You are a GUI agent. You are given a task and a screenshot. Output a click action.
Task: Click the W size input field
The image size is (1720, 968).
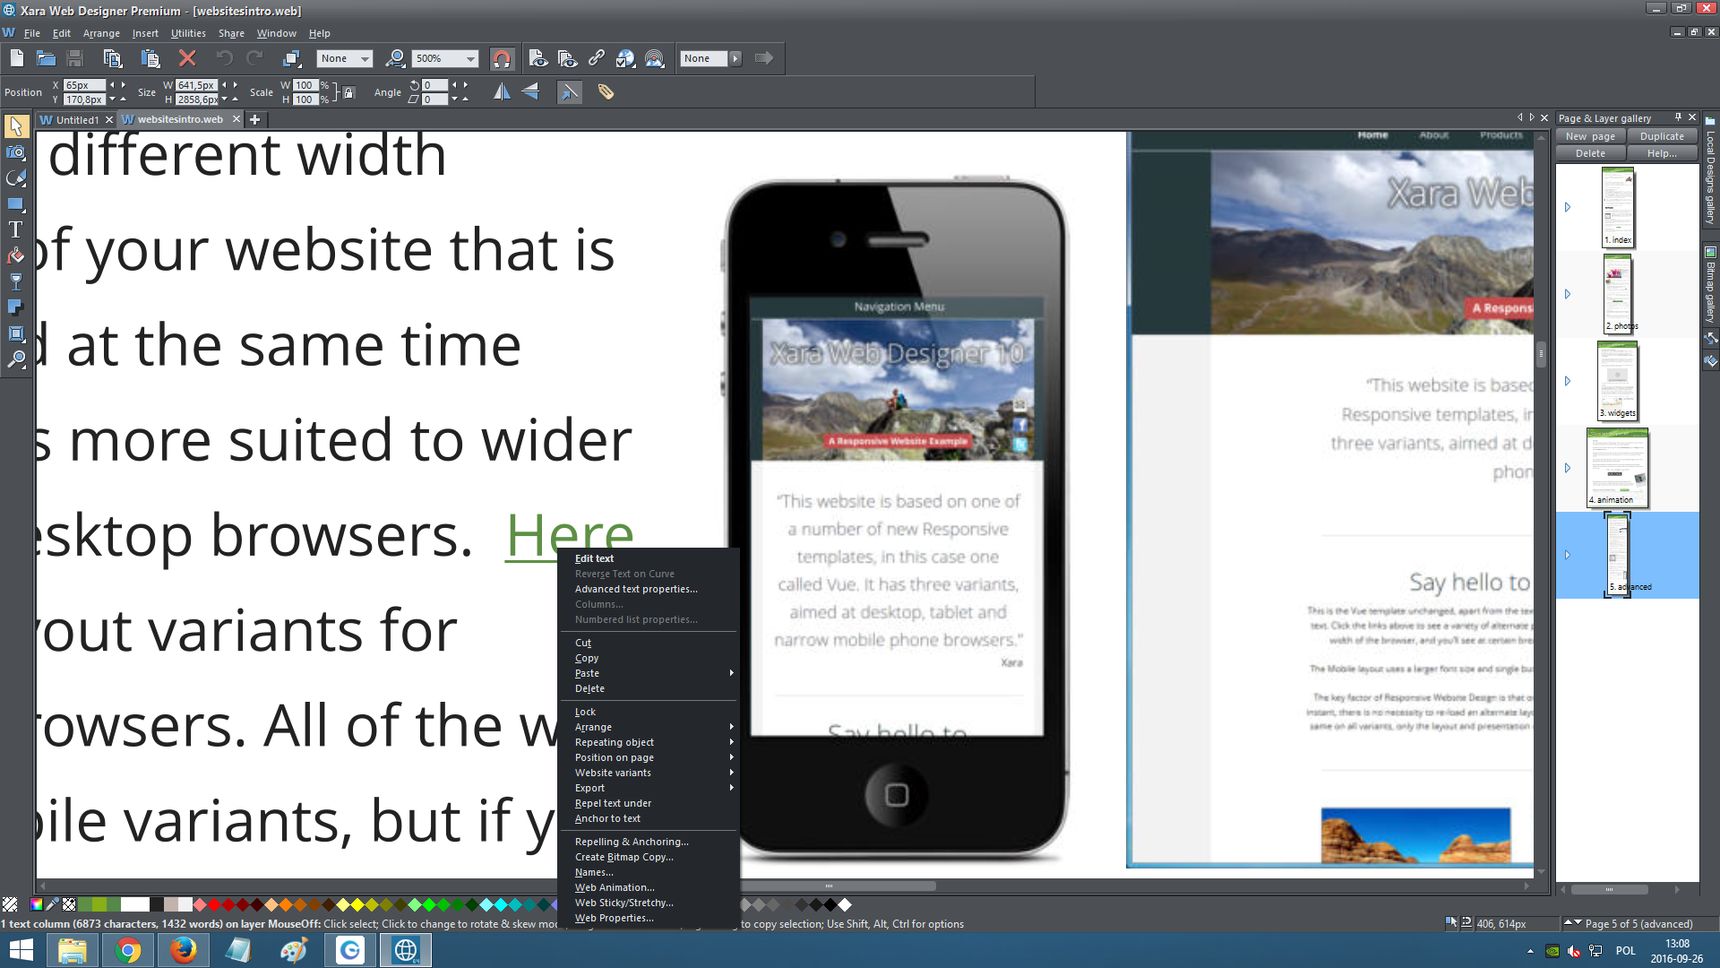[197, 85]
